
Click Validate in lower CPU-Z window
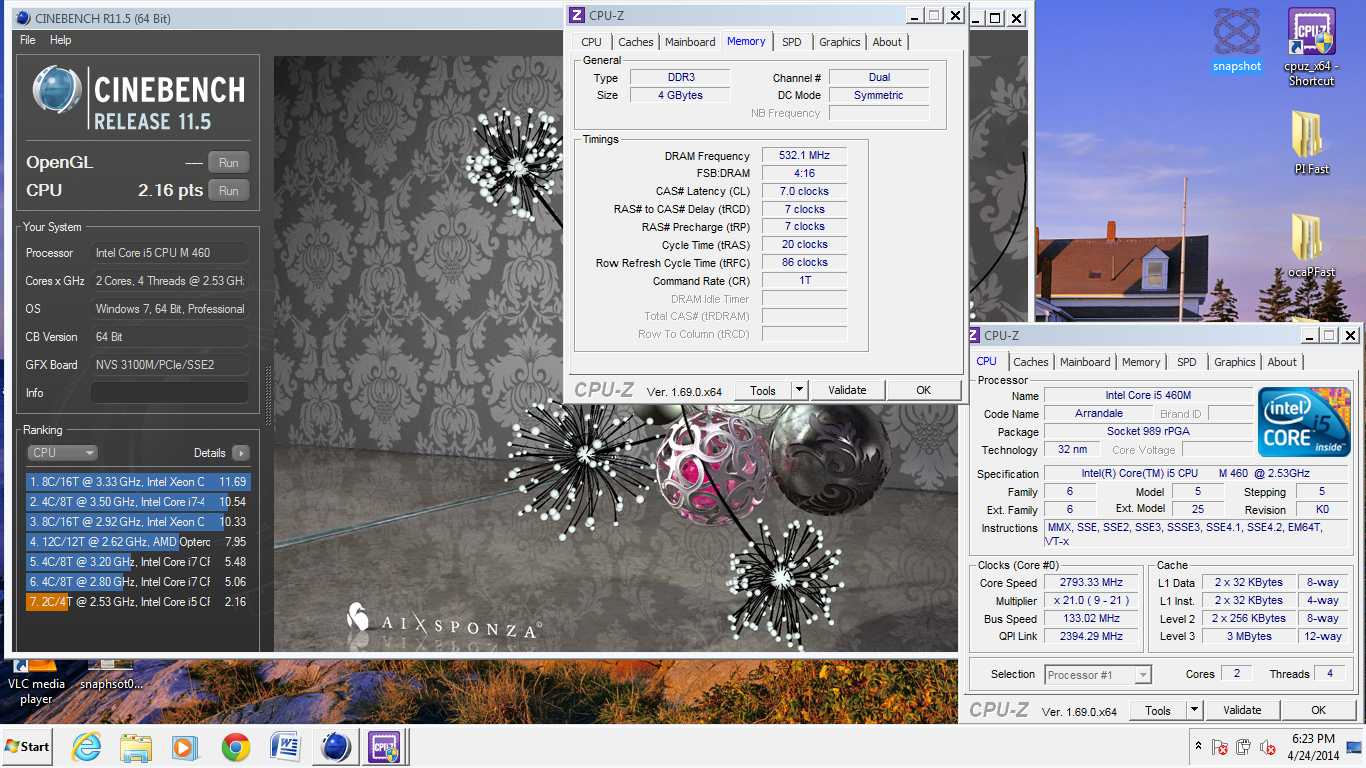click(x=1242, y=710)
